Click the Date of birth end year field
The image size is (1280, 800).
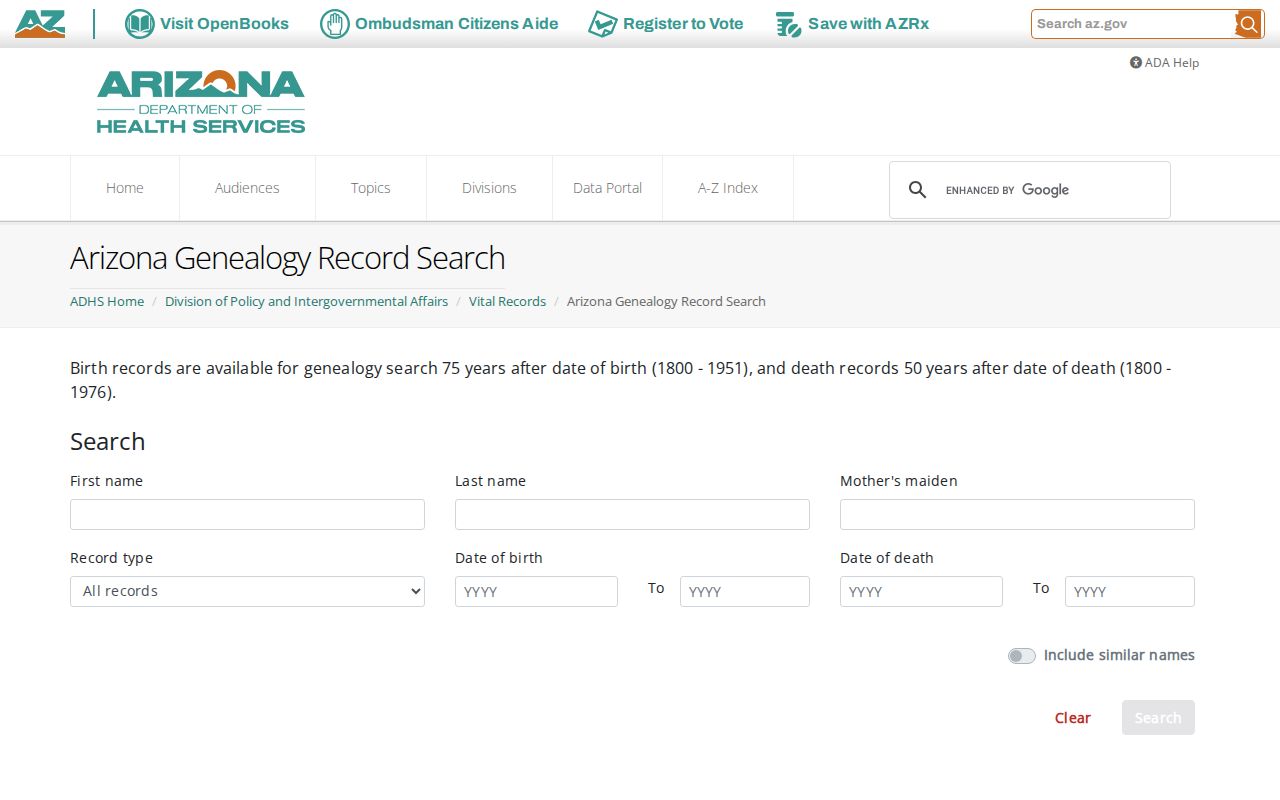[745, 591]
